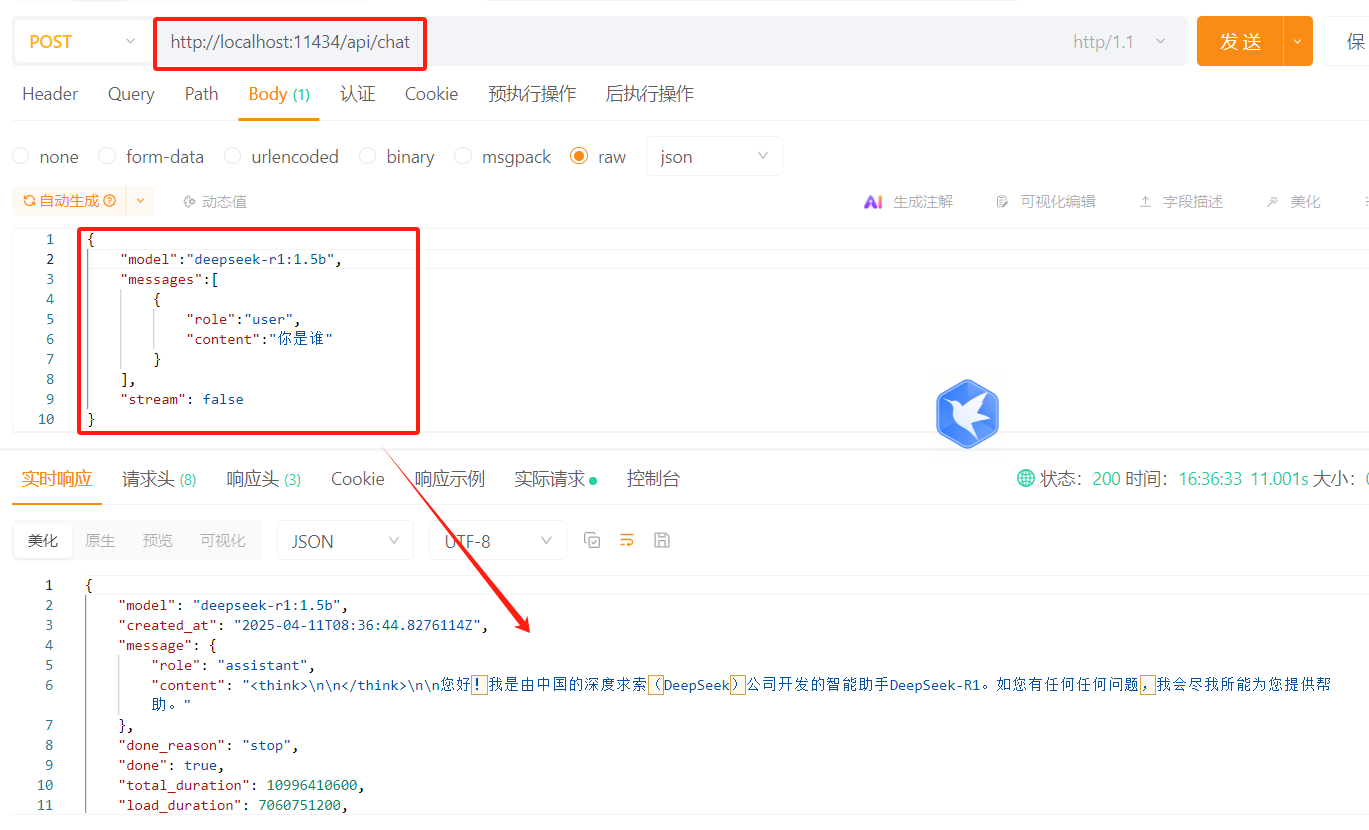Open the request Cookie tab
1369x830 pixels.
(431, 94)
